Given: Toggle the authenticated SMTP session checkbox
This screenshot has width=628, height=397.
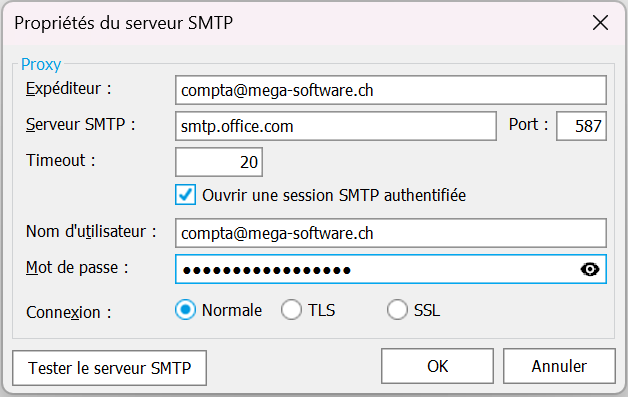Looking at the screenshot, I should click(x=185, y=195).
